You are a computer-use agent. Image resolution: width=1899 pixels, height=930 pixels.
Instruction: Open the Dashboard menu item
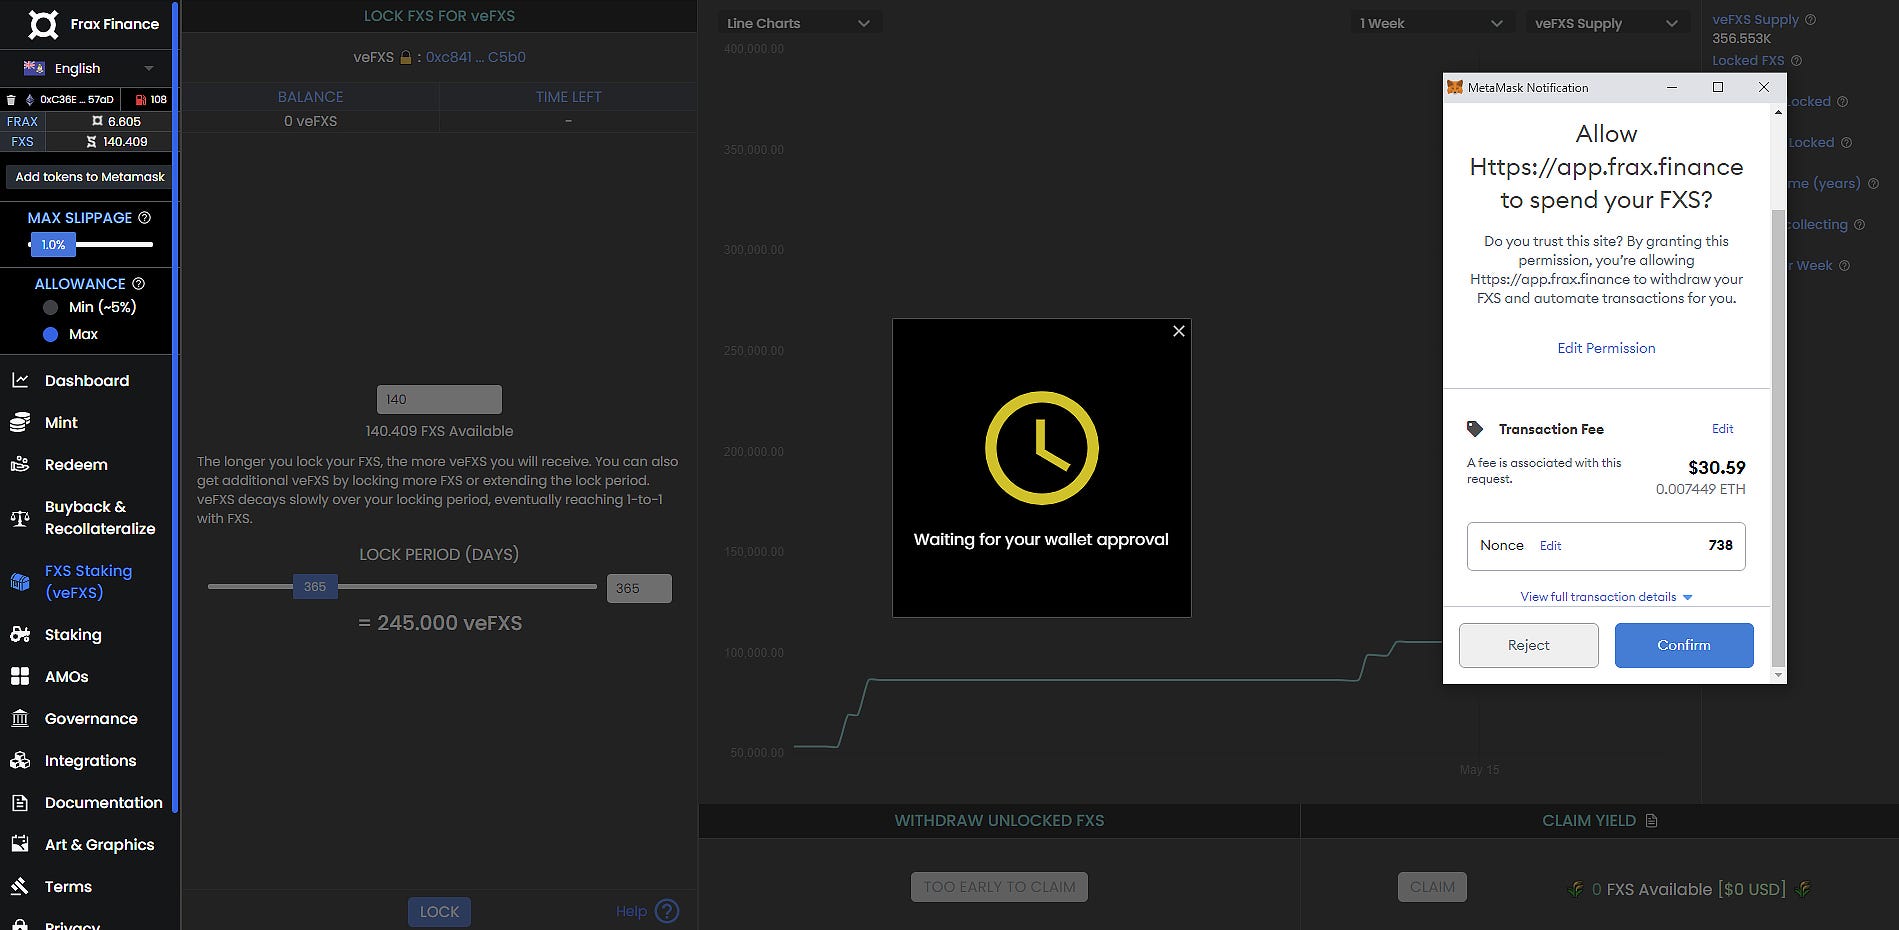pos(87,380)
